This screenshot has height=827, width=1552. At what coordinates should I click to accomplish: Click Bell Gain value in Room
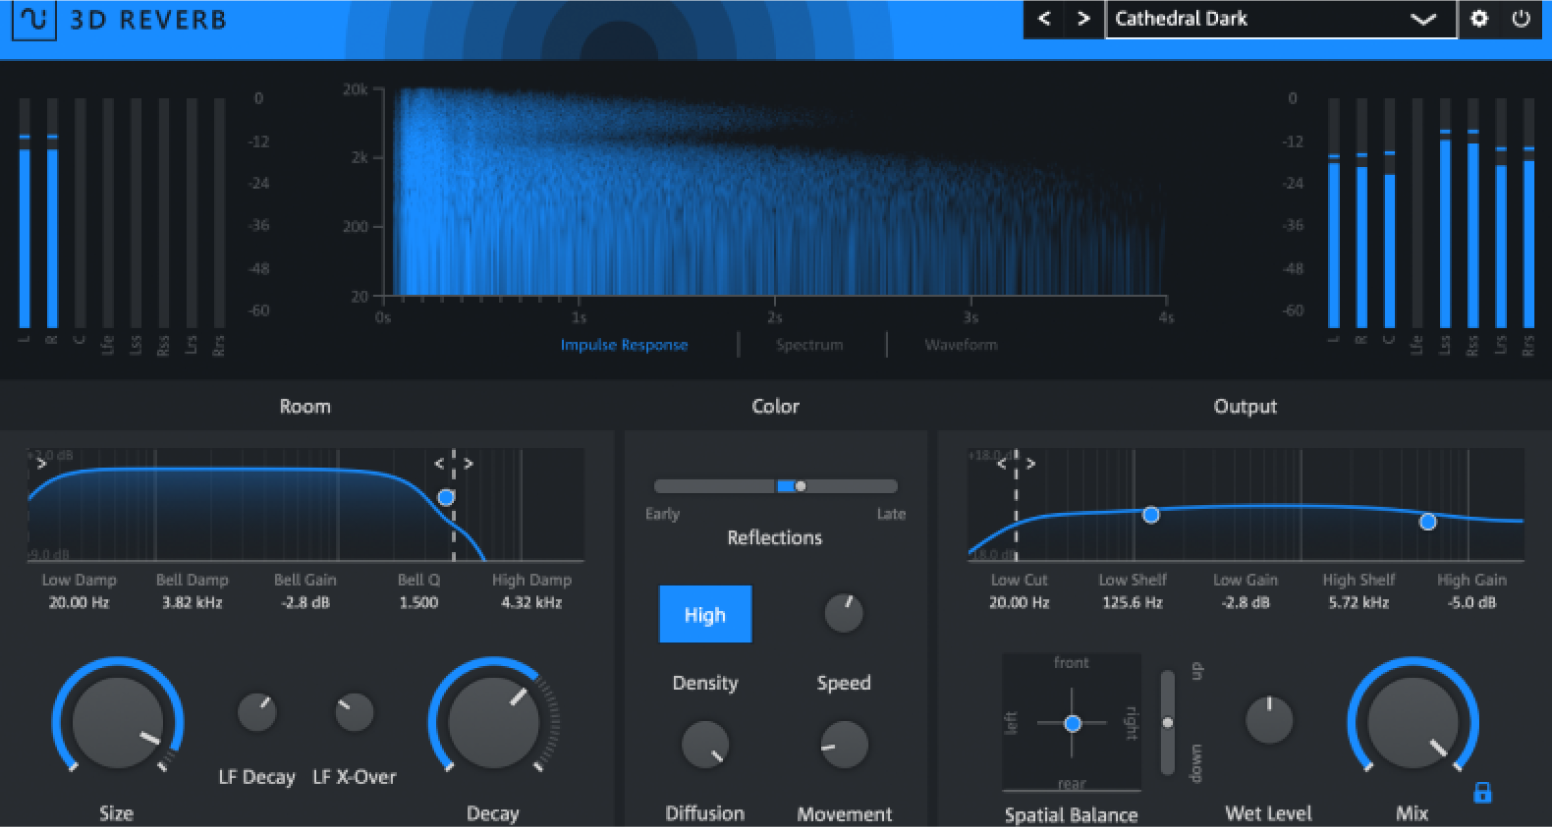305,602
